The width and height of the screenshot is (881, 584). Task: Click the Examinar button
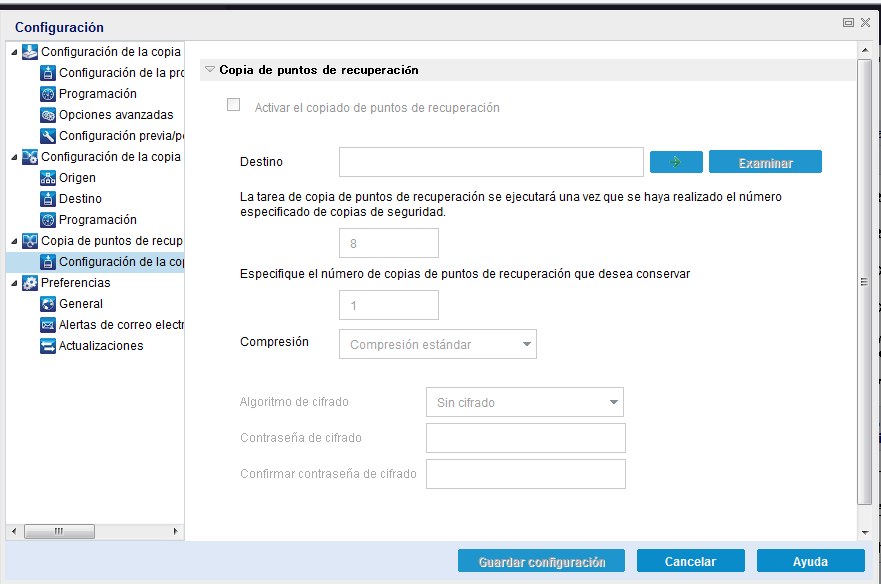(x=765, y=161)
